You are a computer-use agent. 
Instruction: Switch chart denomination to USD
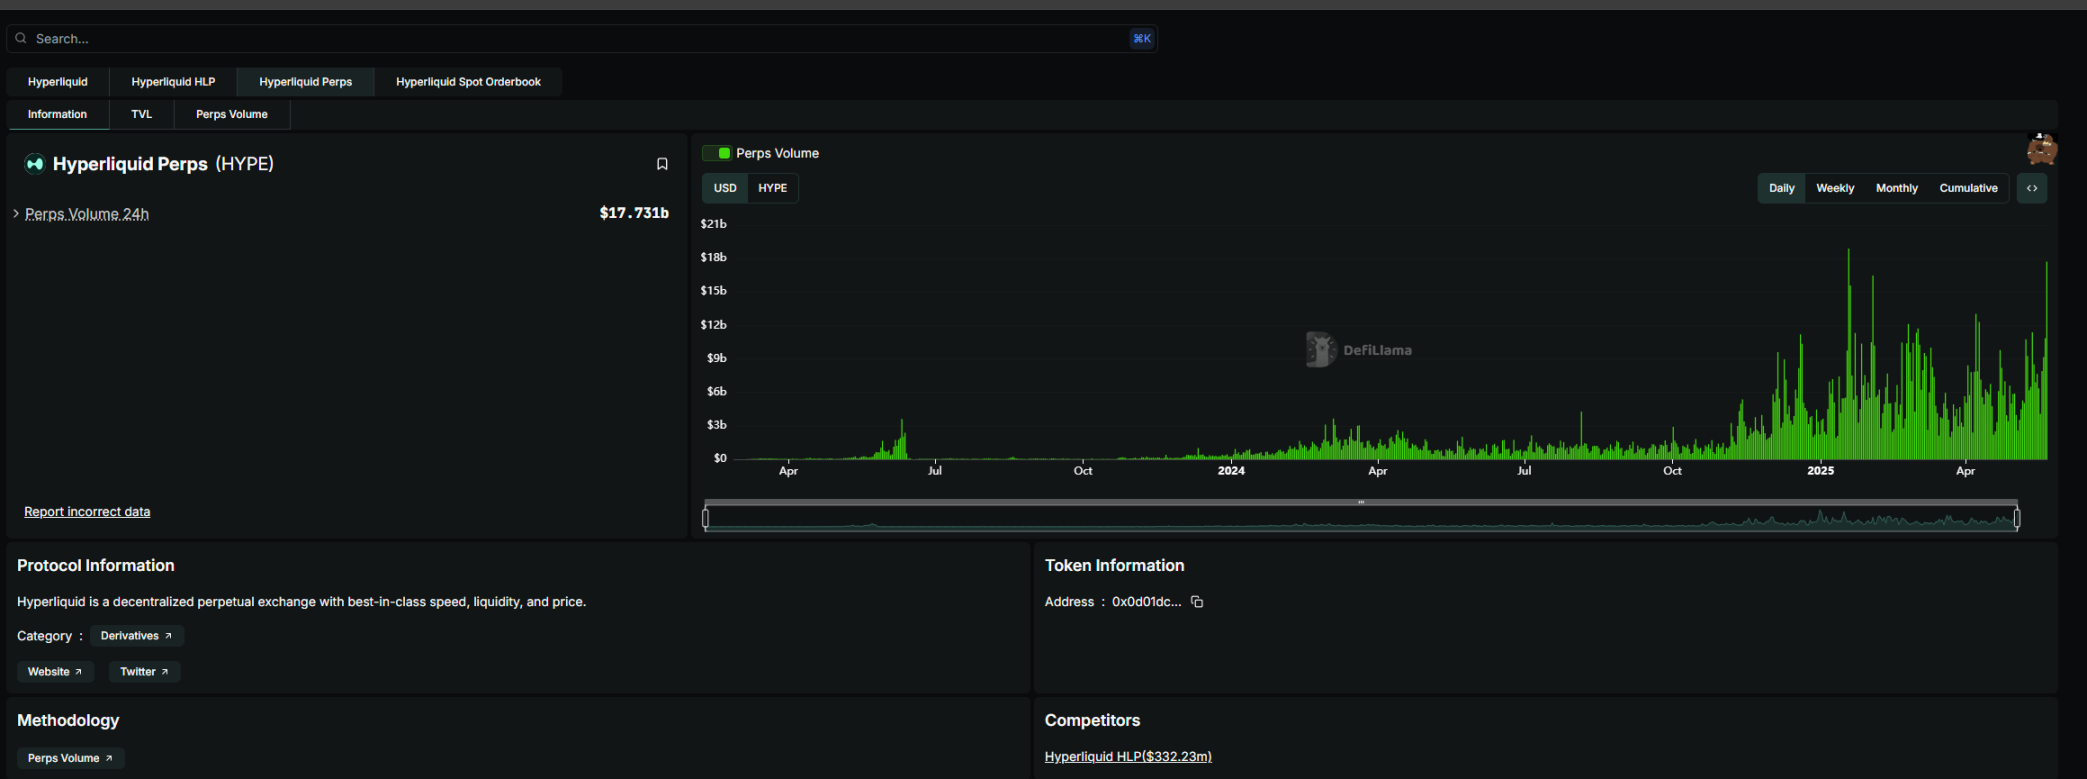pos(725,188)
